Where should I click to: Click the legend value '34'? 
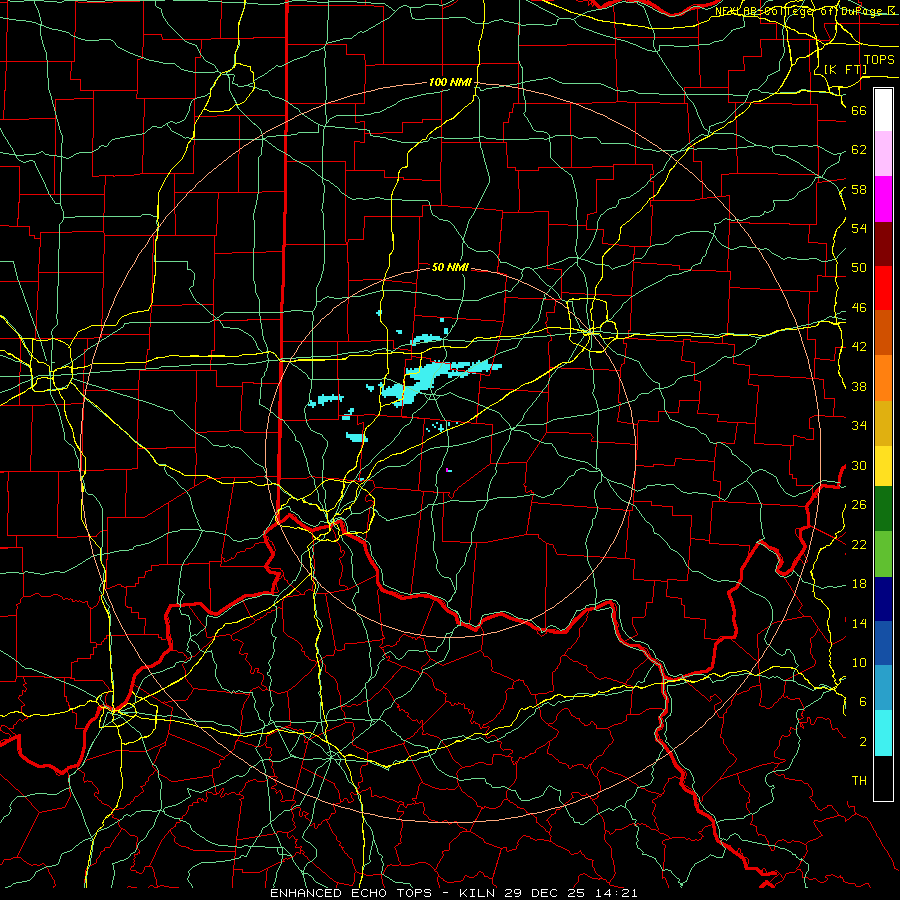tap(859, 426)
